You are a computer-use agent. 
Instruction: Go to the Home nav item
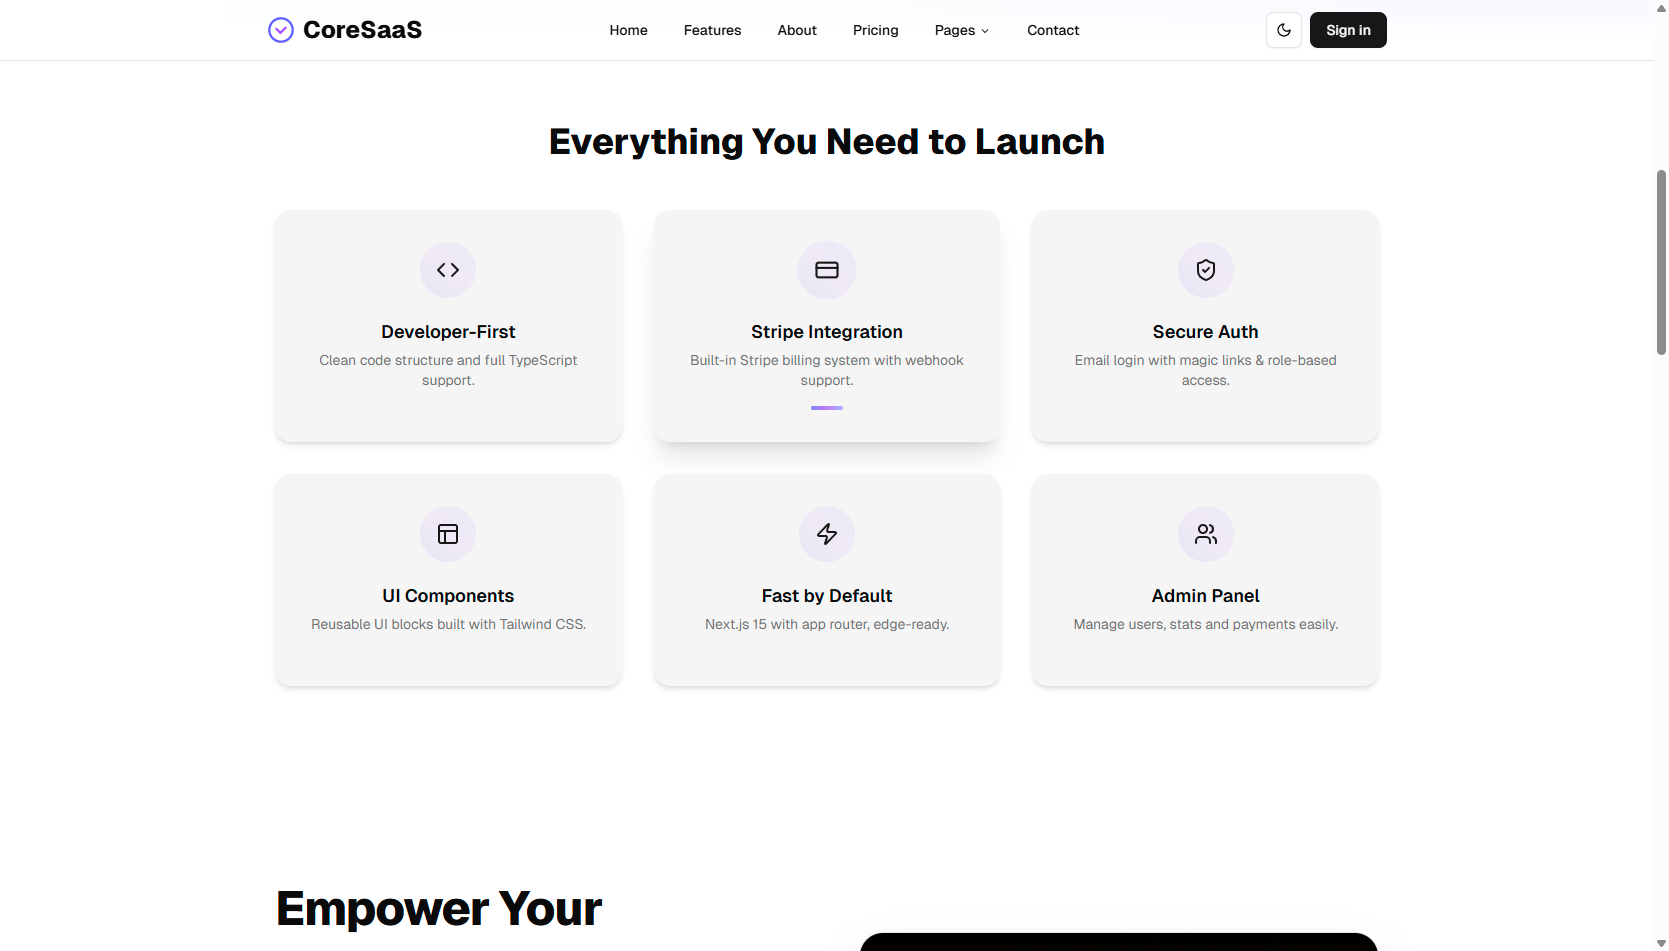coord(629,30)
